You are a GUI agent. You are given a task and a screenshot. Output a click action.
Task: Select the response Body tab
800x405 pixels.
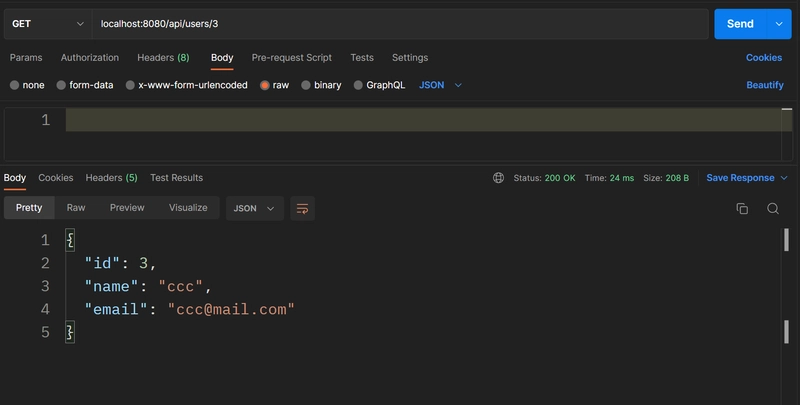pos(15,178)
